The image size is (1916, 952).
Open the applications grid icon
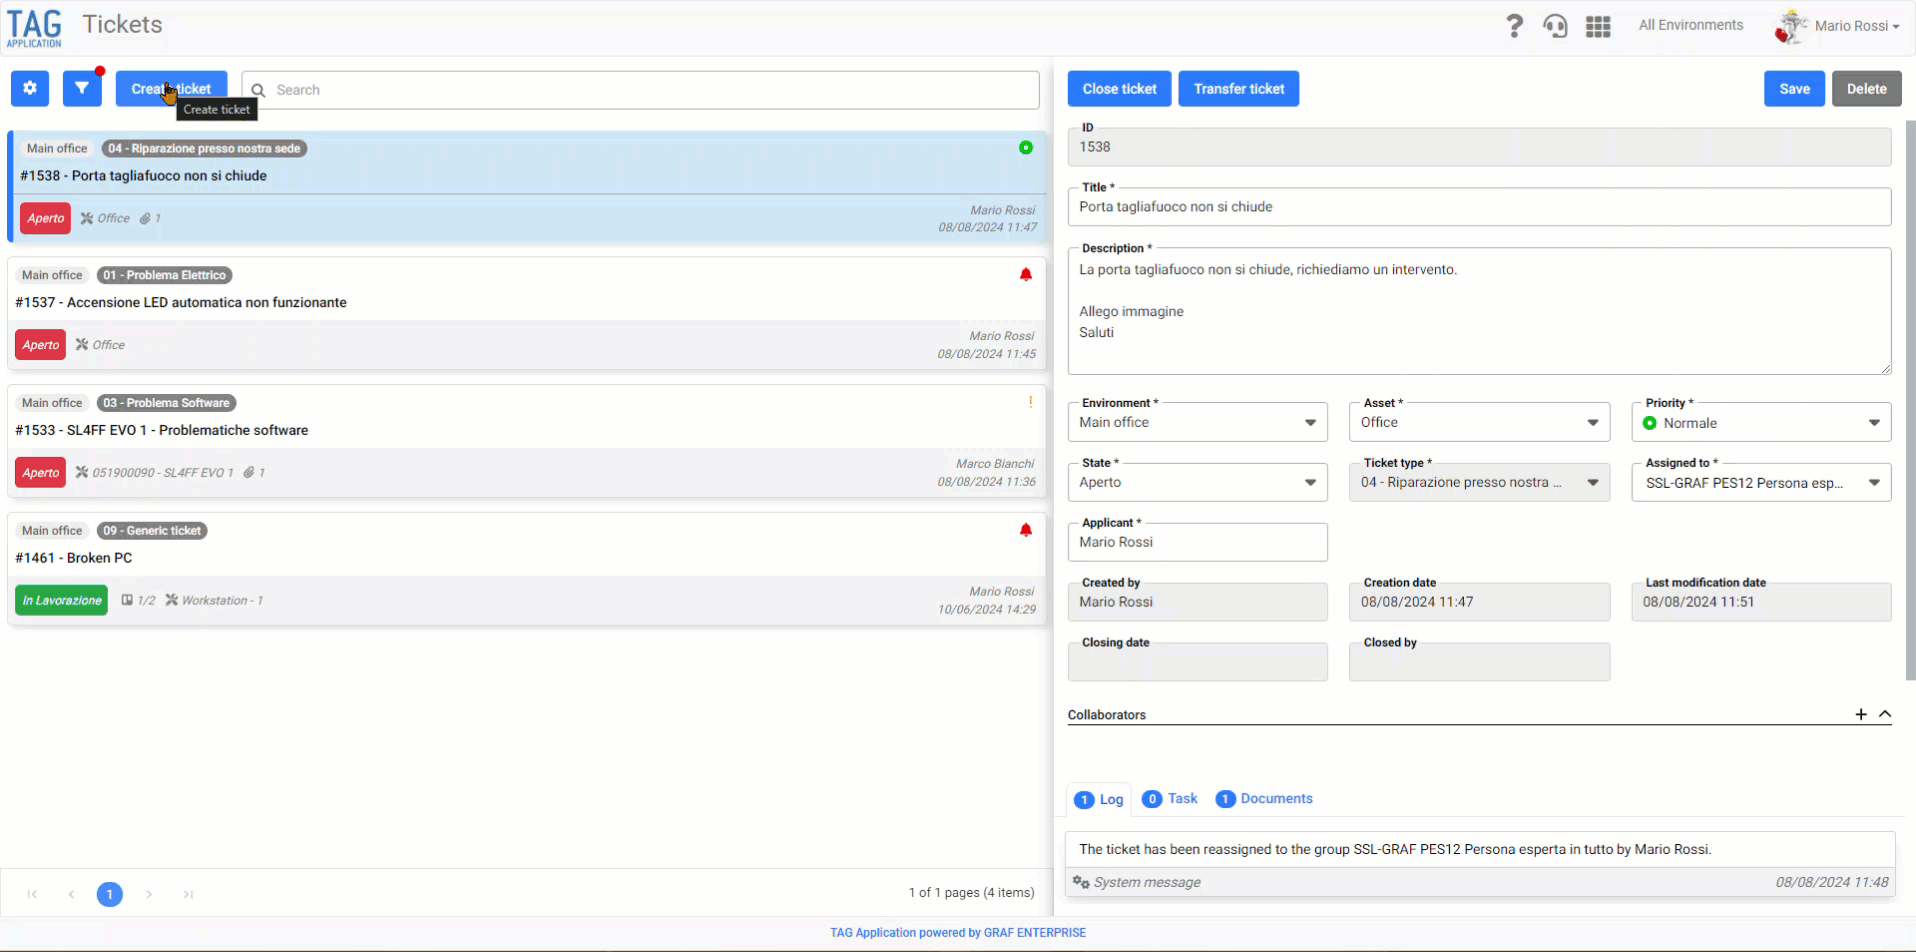pyautogui.click(x=1598, y=26)
